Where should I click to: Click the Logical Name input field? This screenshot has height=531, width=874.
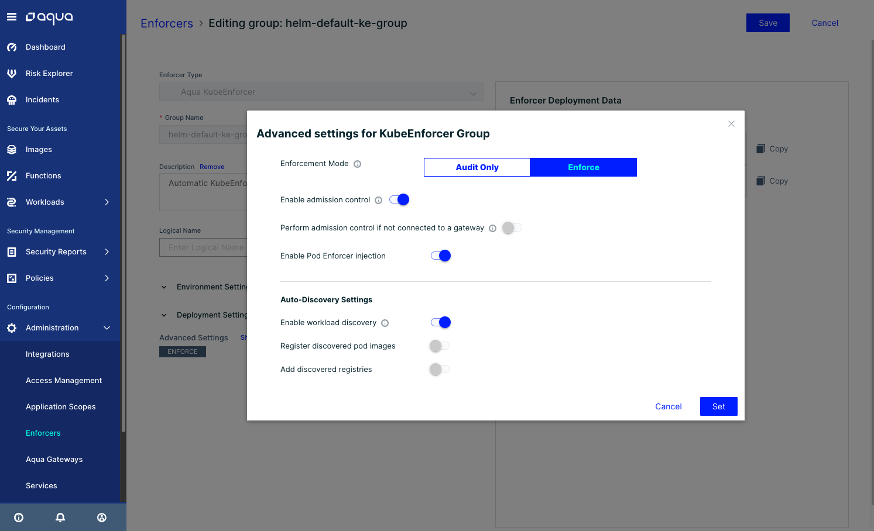[203, 247]
